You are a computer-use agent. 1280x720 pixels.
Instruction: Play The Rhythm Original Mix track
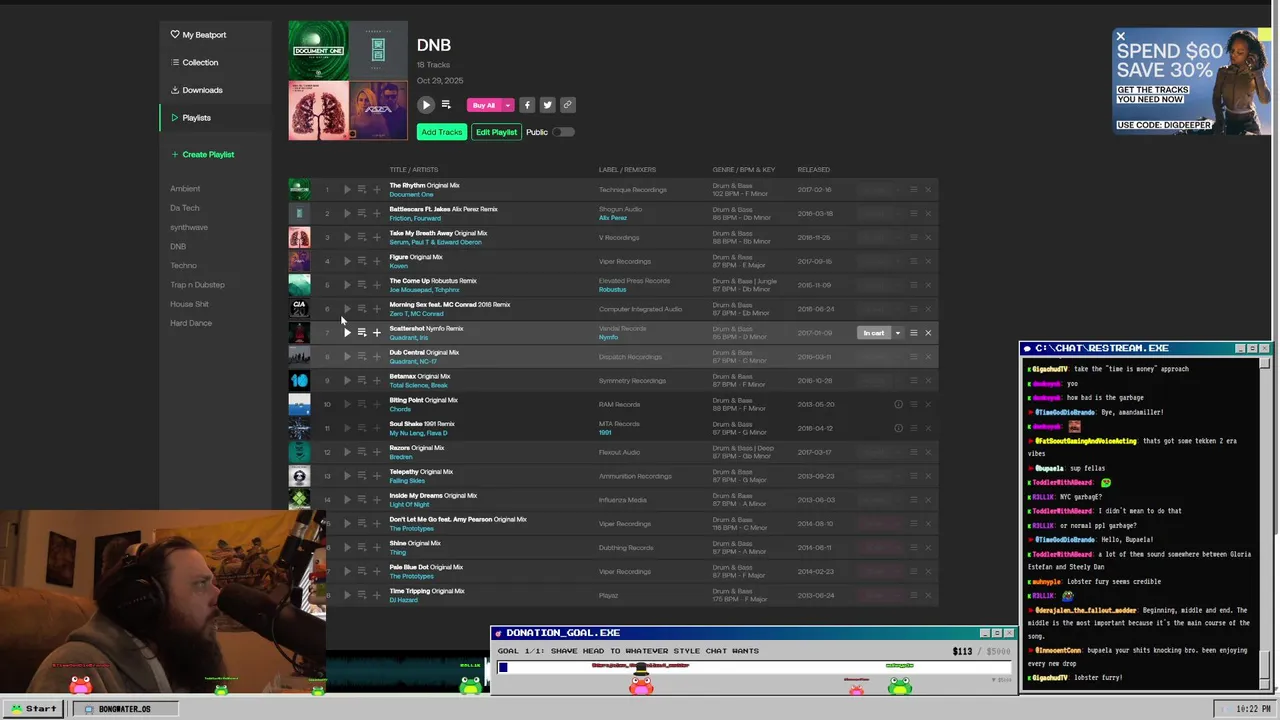(347, 190)
